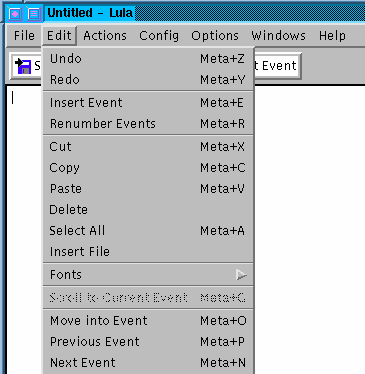
Task: Click the second title bar icon with lines
Action: click(x=34, y=14)
